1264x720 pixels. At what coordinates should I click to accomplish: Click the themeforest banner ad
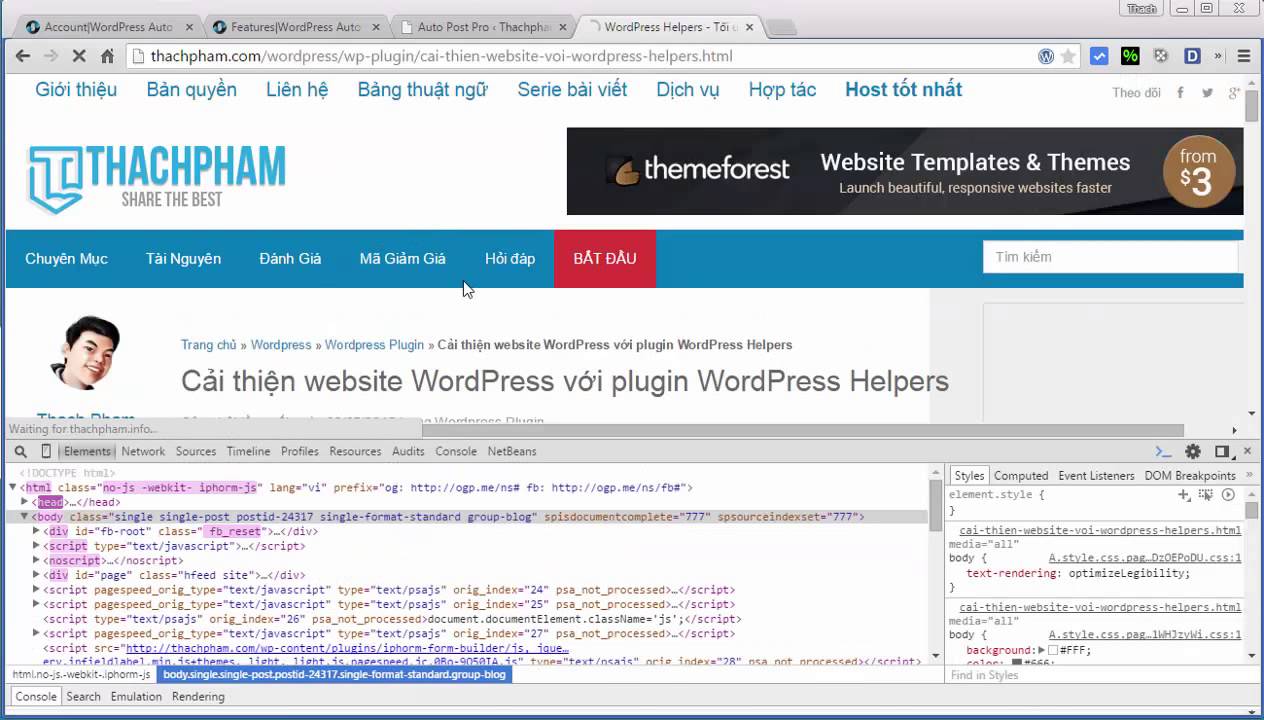tap(905, 171)
